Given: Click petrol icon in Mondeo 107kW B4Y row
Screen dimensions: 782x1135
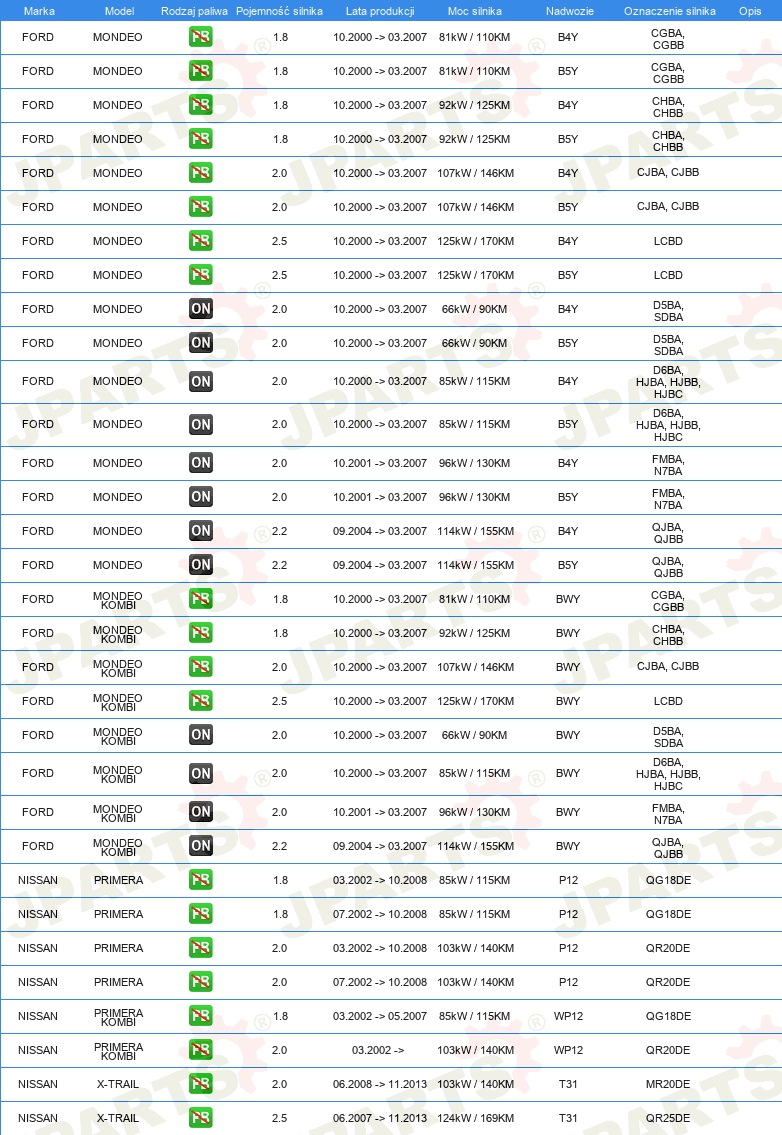Looking at the screenshot, I should 201,173.
